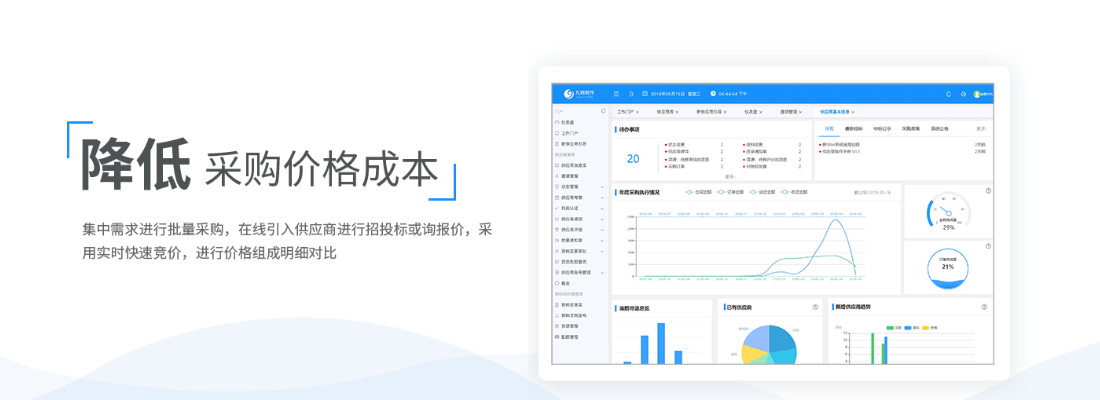
Task: Close the 邀请管理 tab
Action: click(800, 112)
